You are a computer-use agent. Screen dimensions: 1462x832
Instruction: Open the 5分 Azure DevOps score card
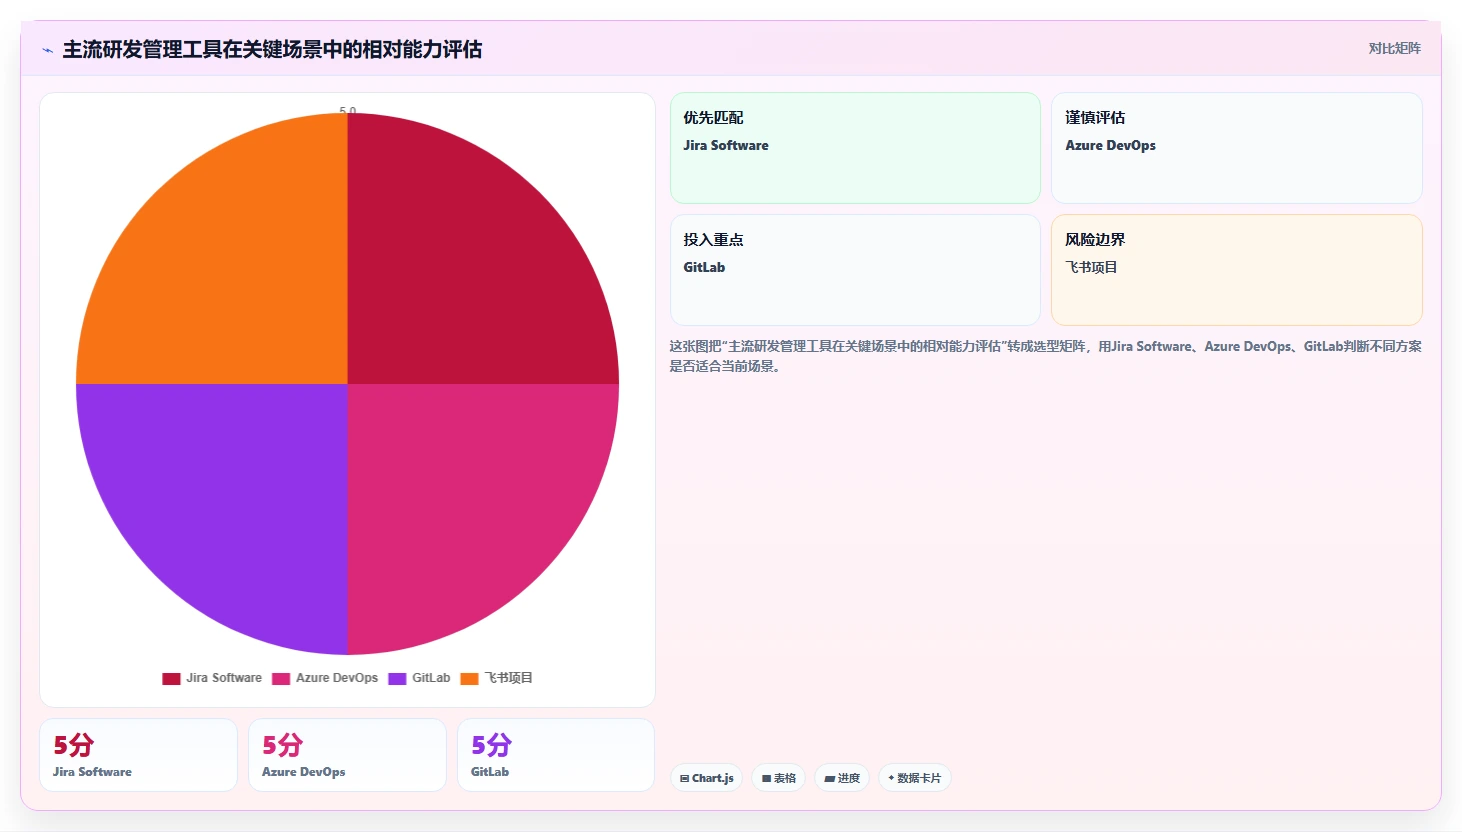(x=347, y=755)
